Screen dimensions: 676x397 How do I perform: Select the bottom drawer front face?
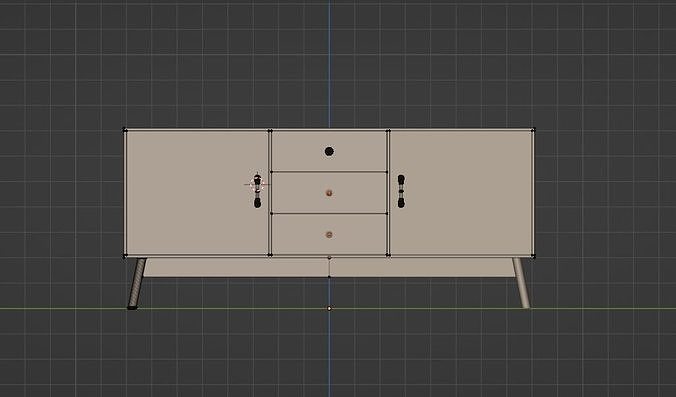click(x=329, y=234)
